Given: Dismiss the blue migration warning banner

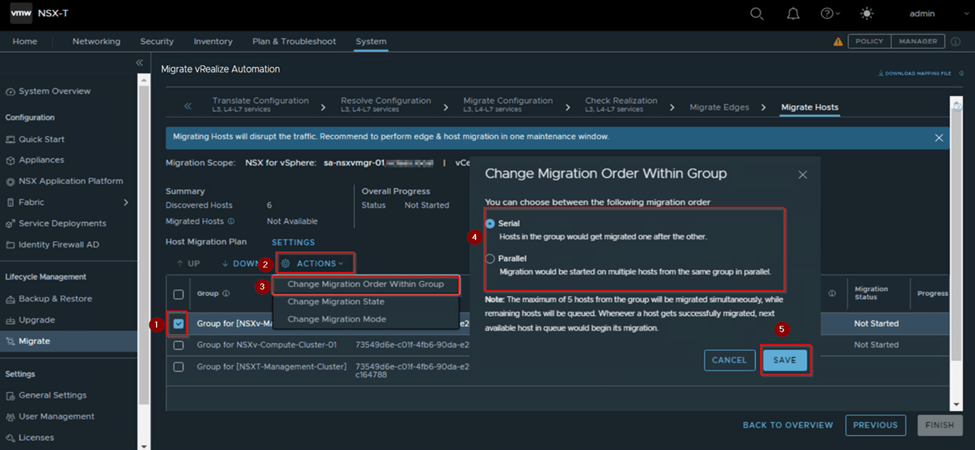Looking at the screenshot, I should point(939,137).
